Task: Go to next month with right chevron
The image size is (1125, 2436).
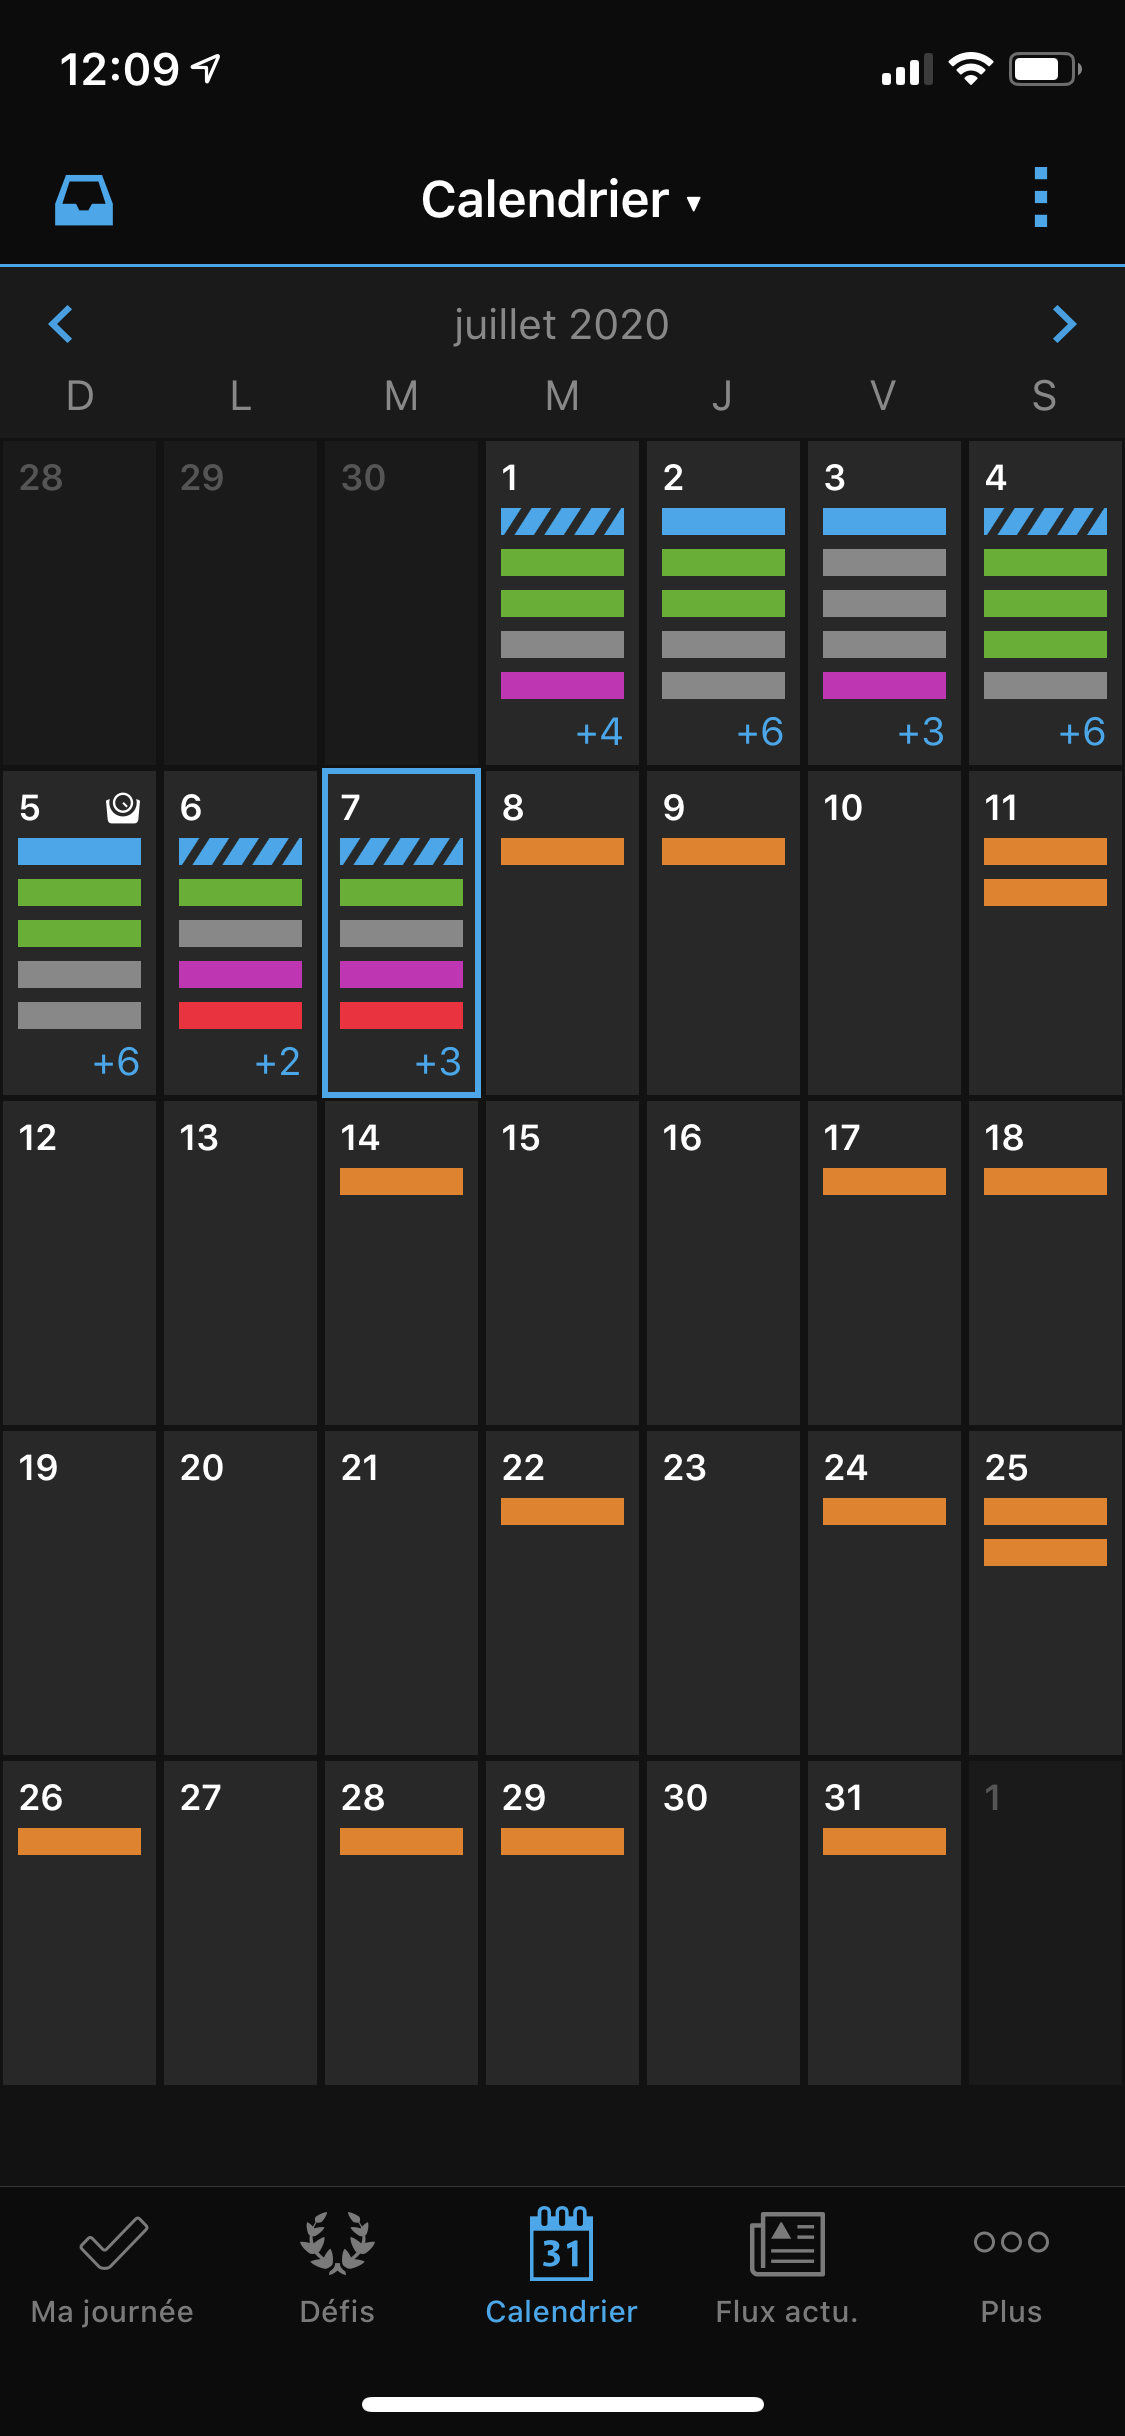Action: click(x=1064, y=324)
